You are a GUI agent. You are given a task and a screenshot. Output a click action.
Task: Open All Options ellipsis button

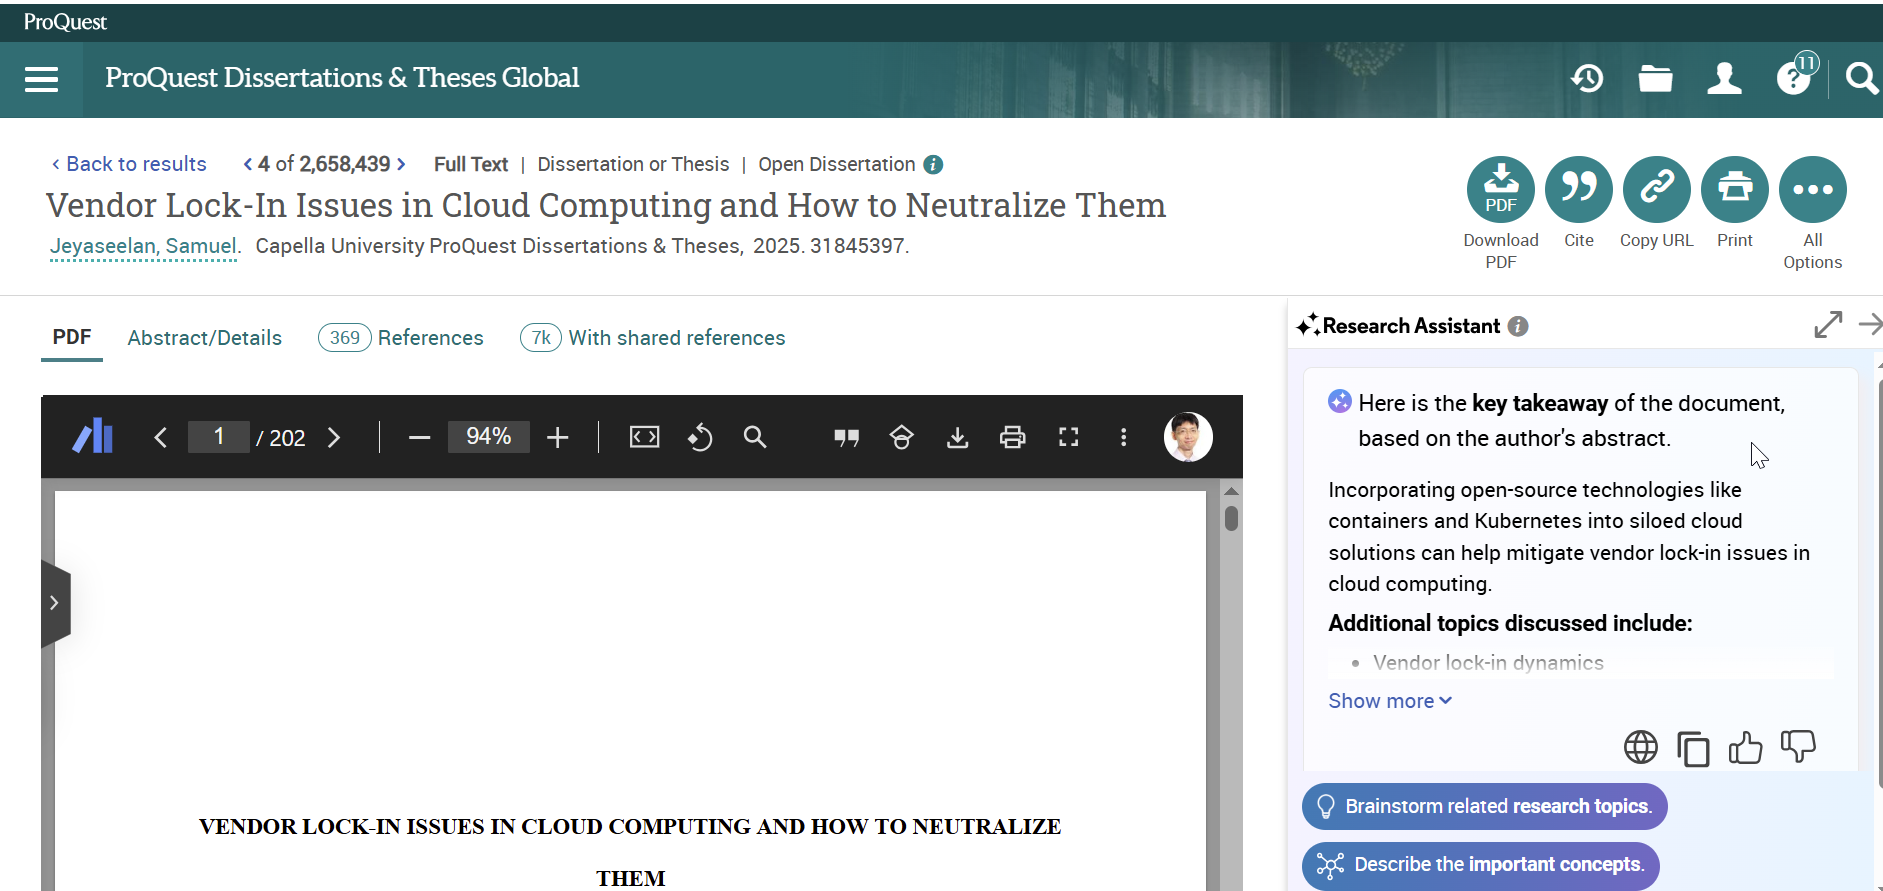[1812, 189]
